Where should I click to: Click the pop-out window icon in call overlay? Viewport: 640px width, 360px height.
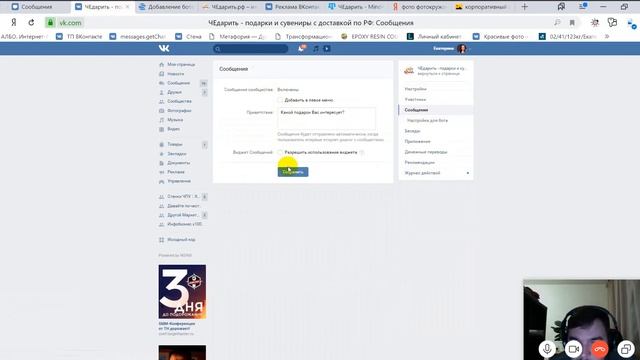(x=626, y=349)
